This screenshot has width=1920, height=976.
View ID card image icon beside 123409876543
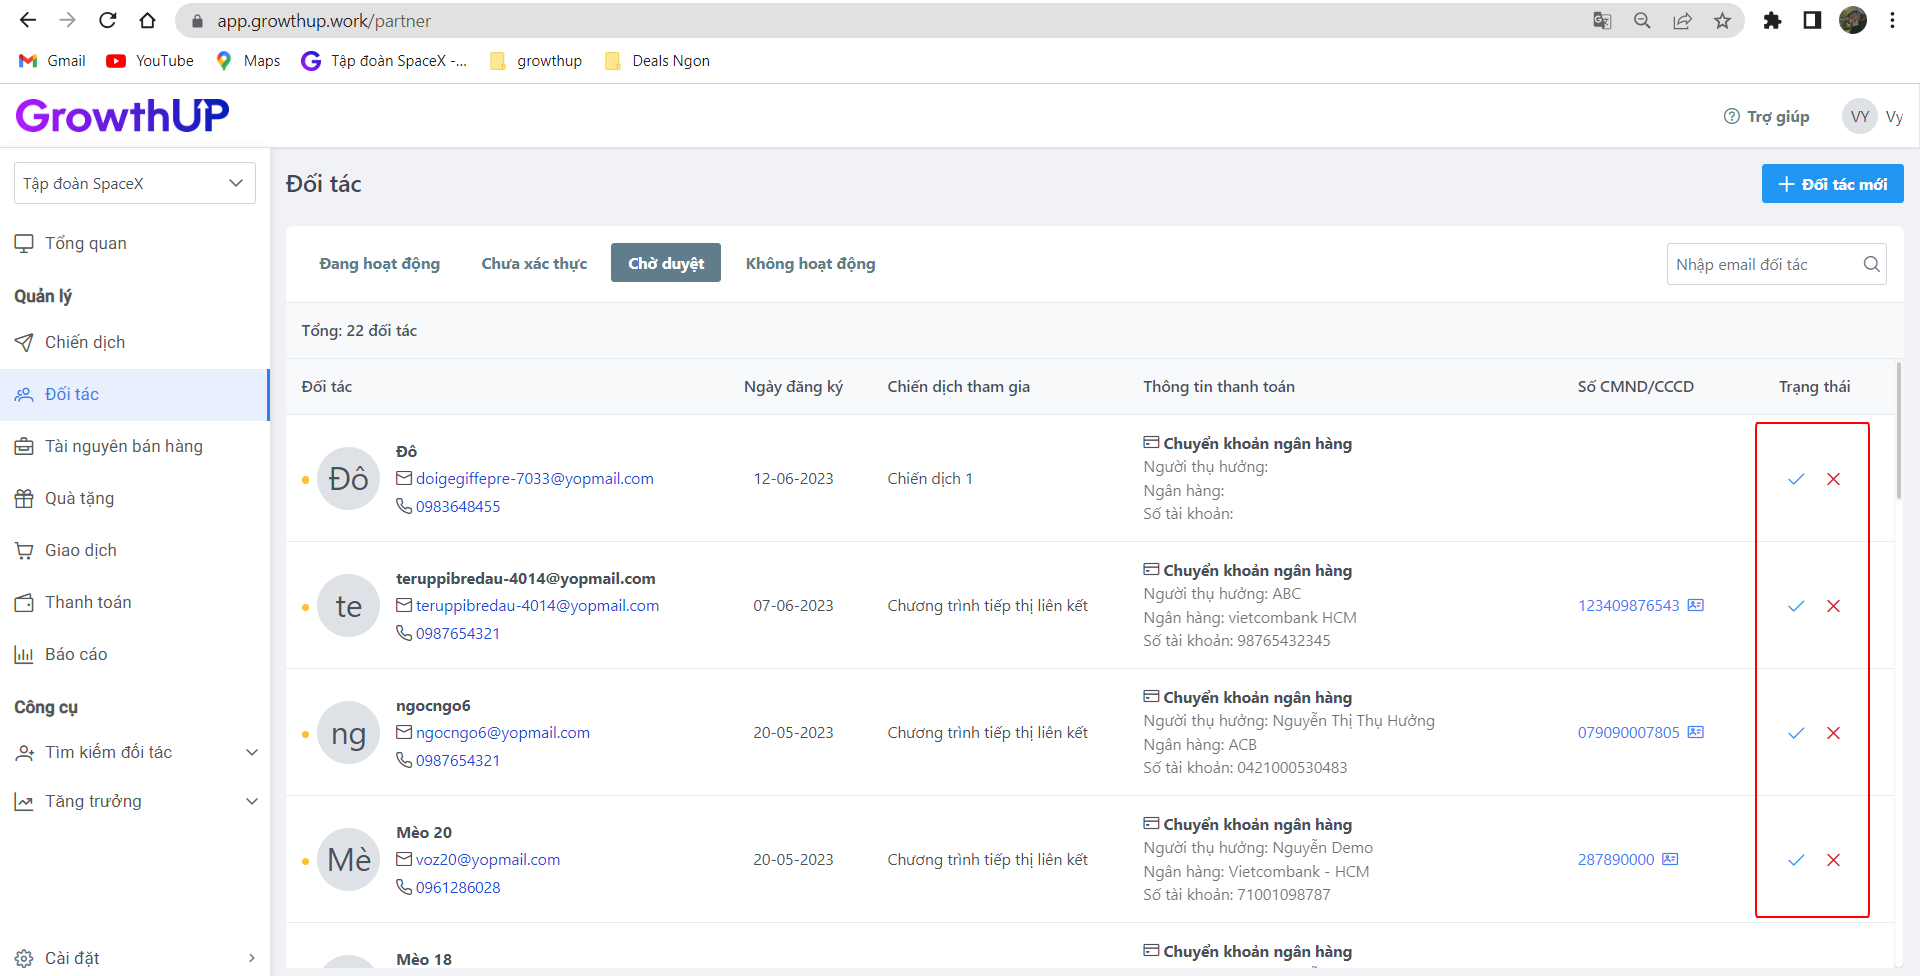[x=1696, y=606]
